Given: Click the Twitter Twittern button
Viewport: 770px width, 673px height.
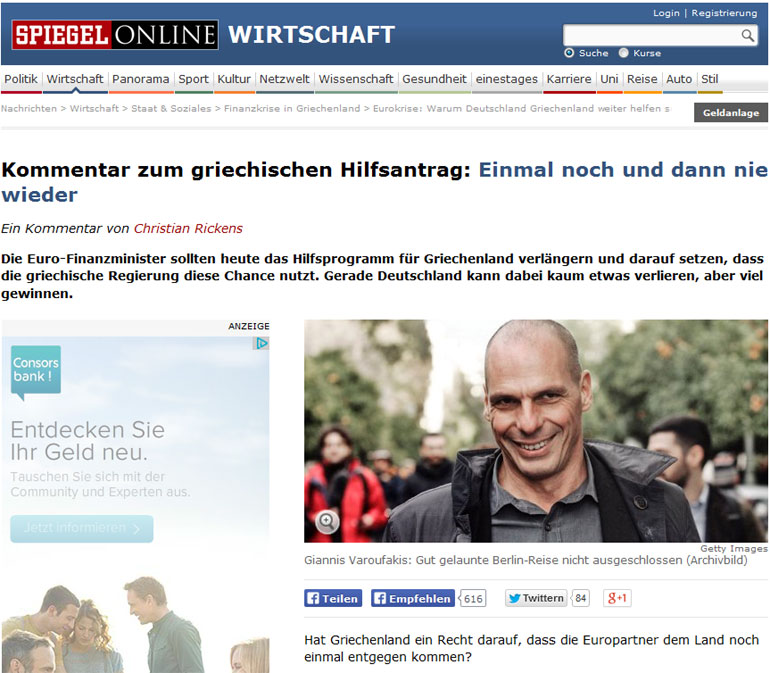Looking at the screenshot, I should click(536, 598).
